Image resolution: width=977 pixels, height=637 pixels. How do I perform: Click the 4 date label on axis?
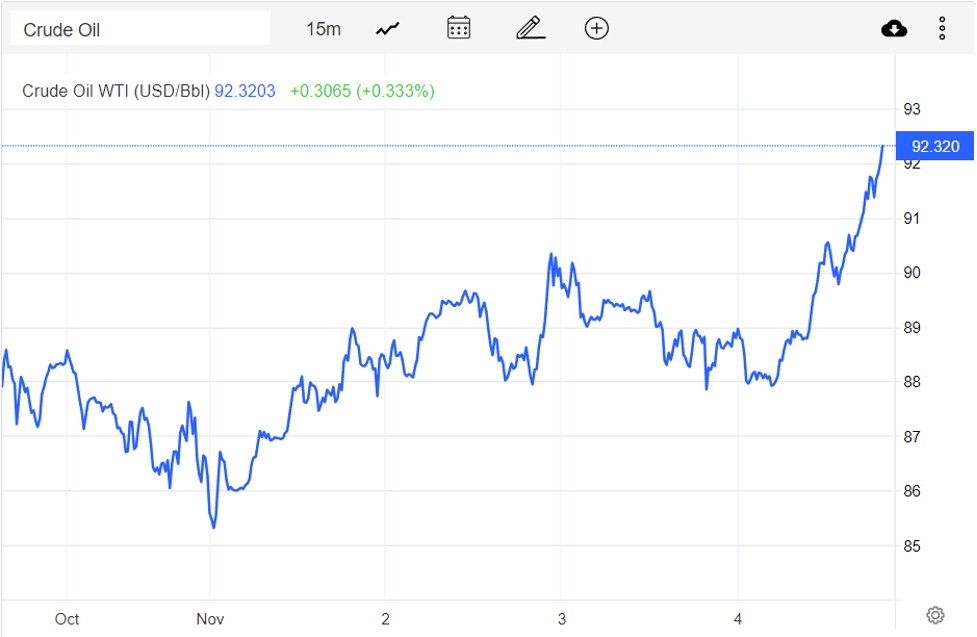(x=738, y=619)
